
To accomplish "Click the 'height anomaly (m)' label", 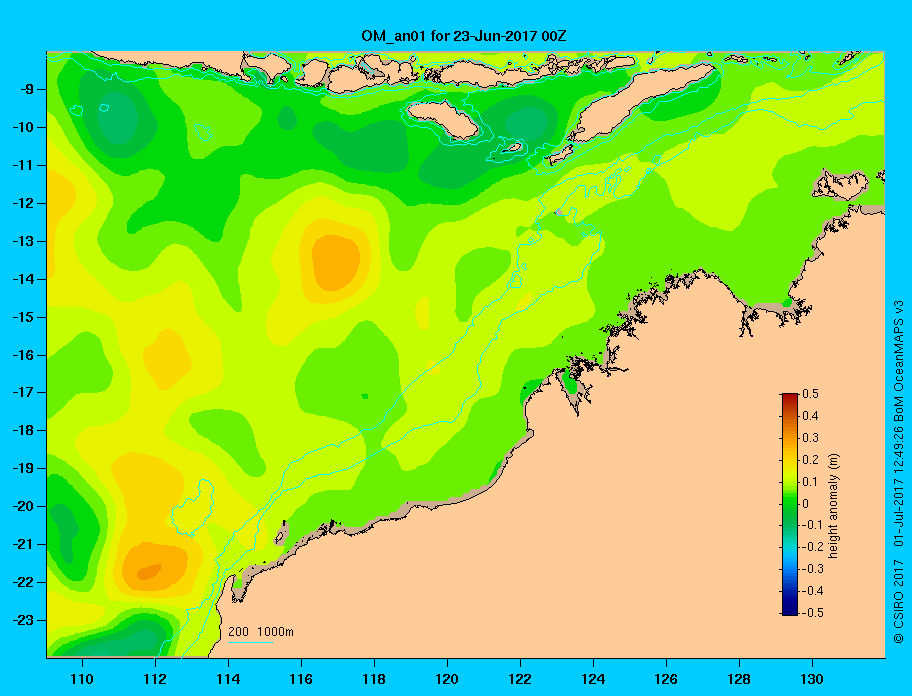I will pos(834,506).
